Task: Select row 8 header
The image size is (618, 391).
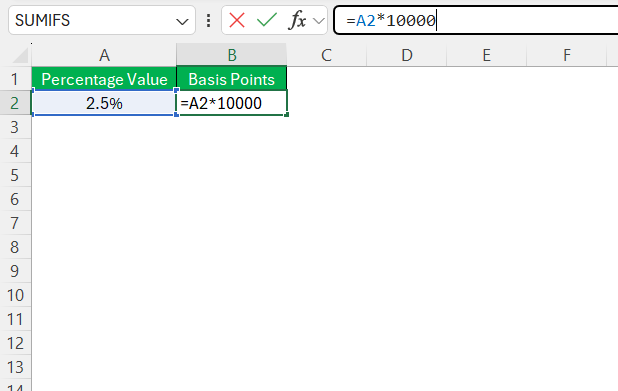Action: coord(15,248)
